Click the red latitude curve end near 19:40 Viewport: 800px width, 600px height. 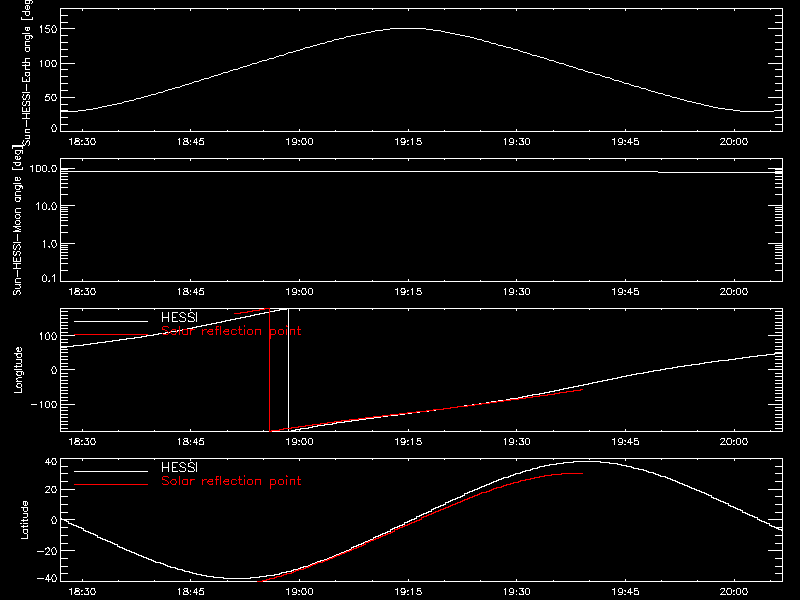(x=581, y=474)
